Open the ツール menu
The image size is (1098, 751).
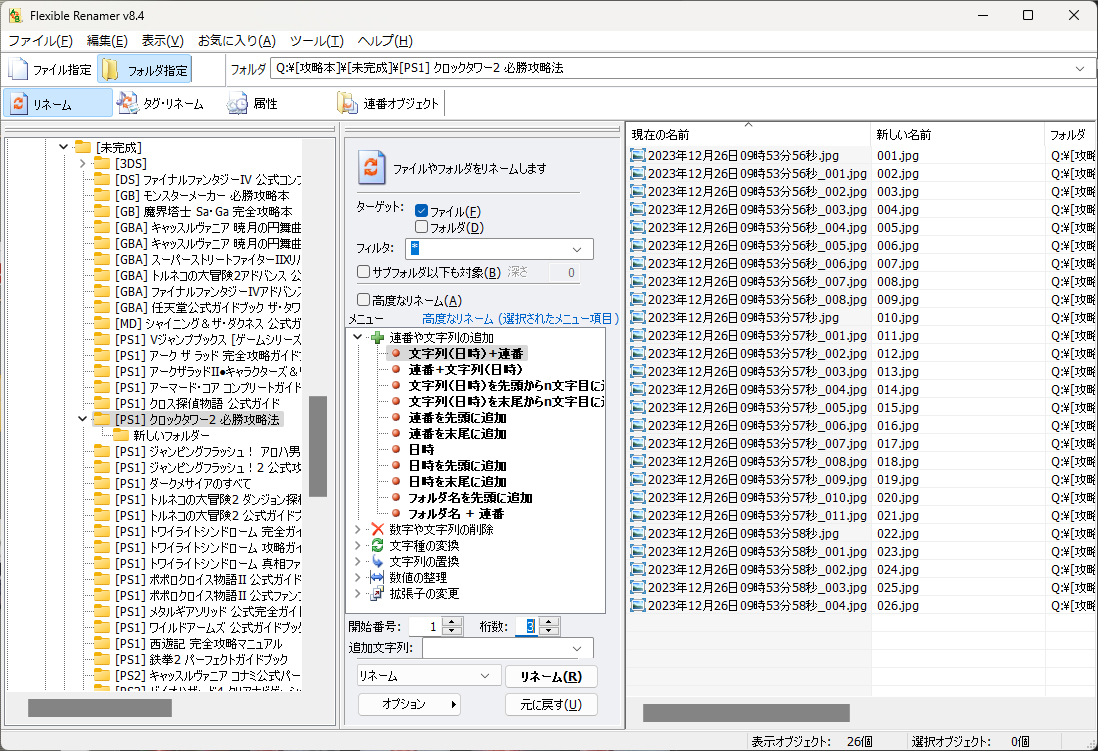[x=316, y=41]
